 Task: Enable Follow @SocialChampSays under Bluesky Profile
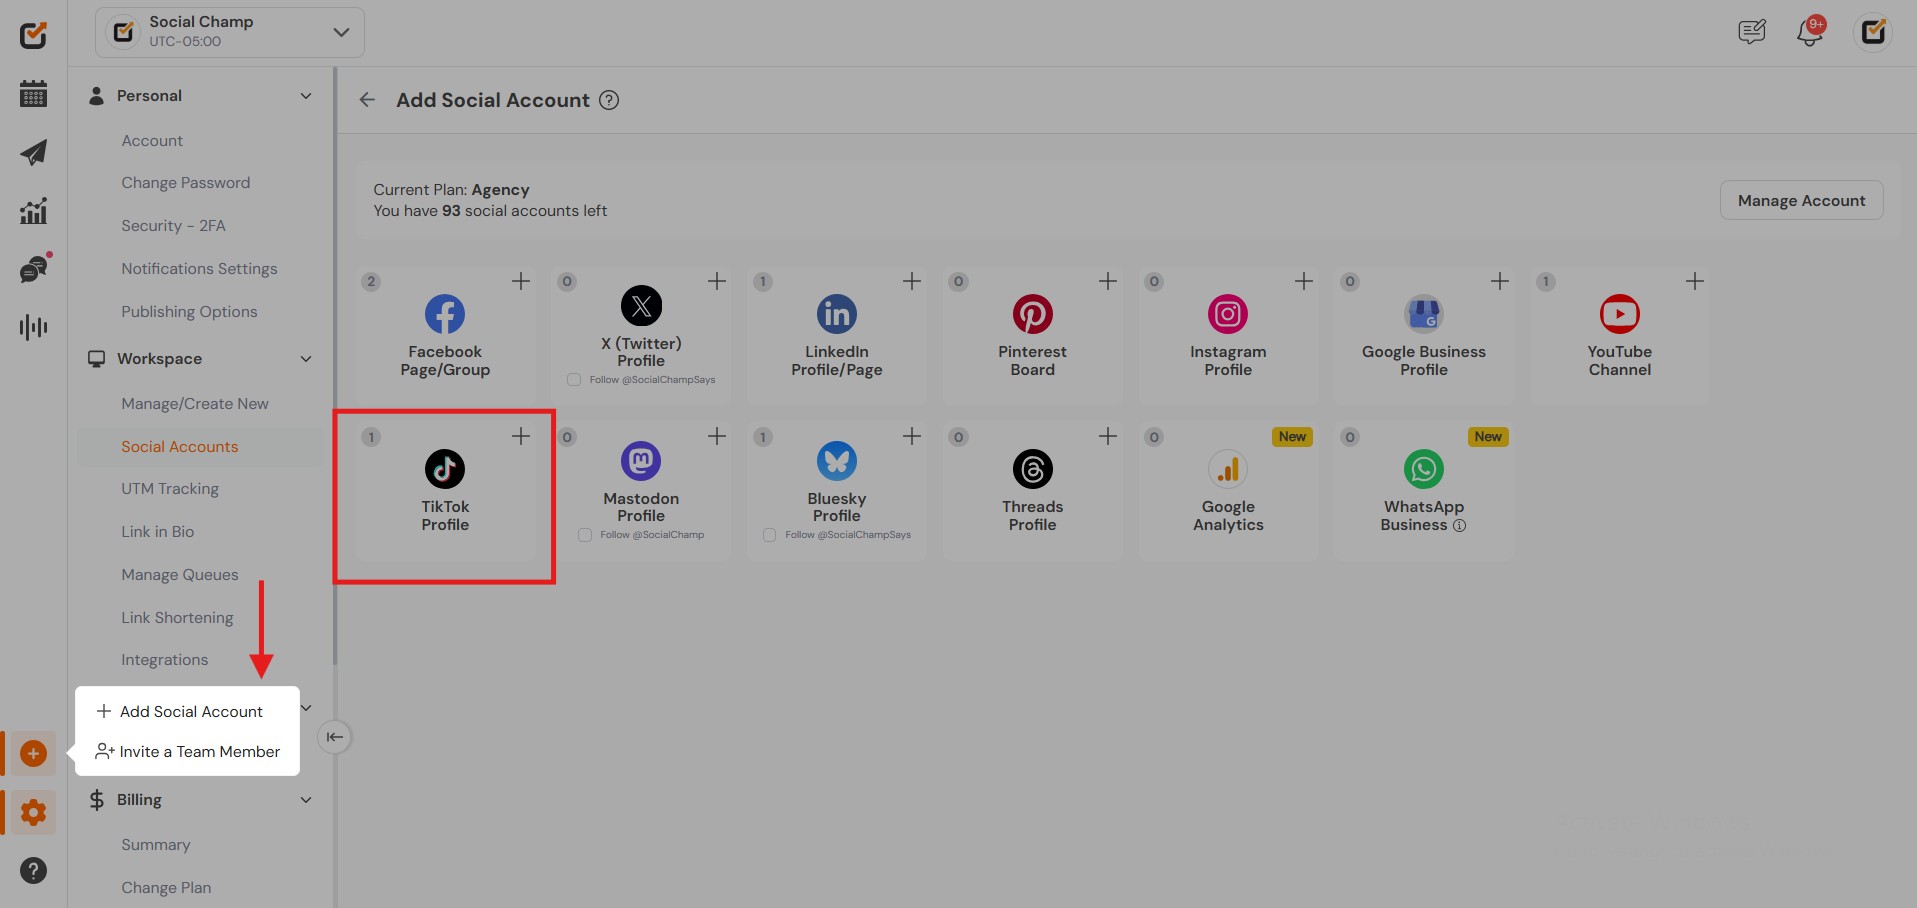tap(769, 535)
